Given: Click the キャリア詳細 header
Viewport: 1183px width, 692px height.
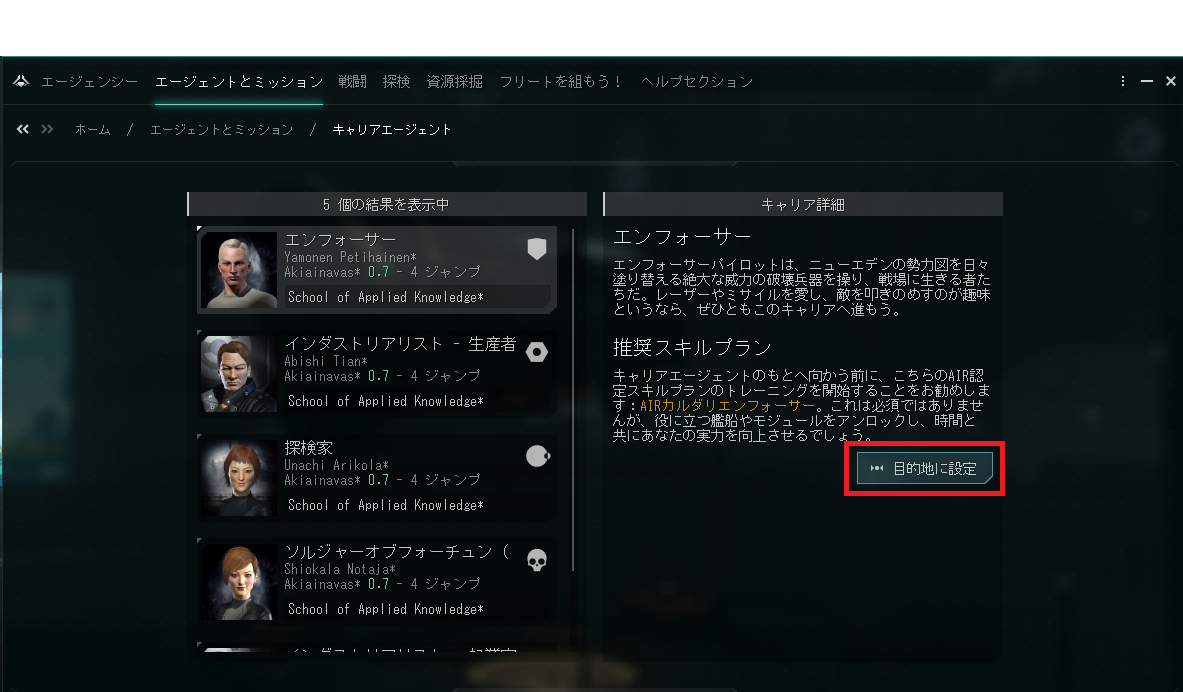Looking at the screenshot, I should pos(803,205).
